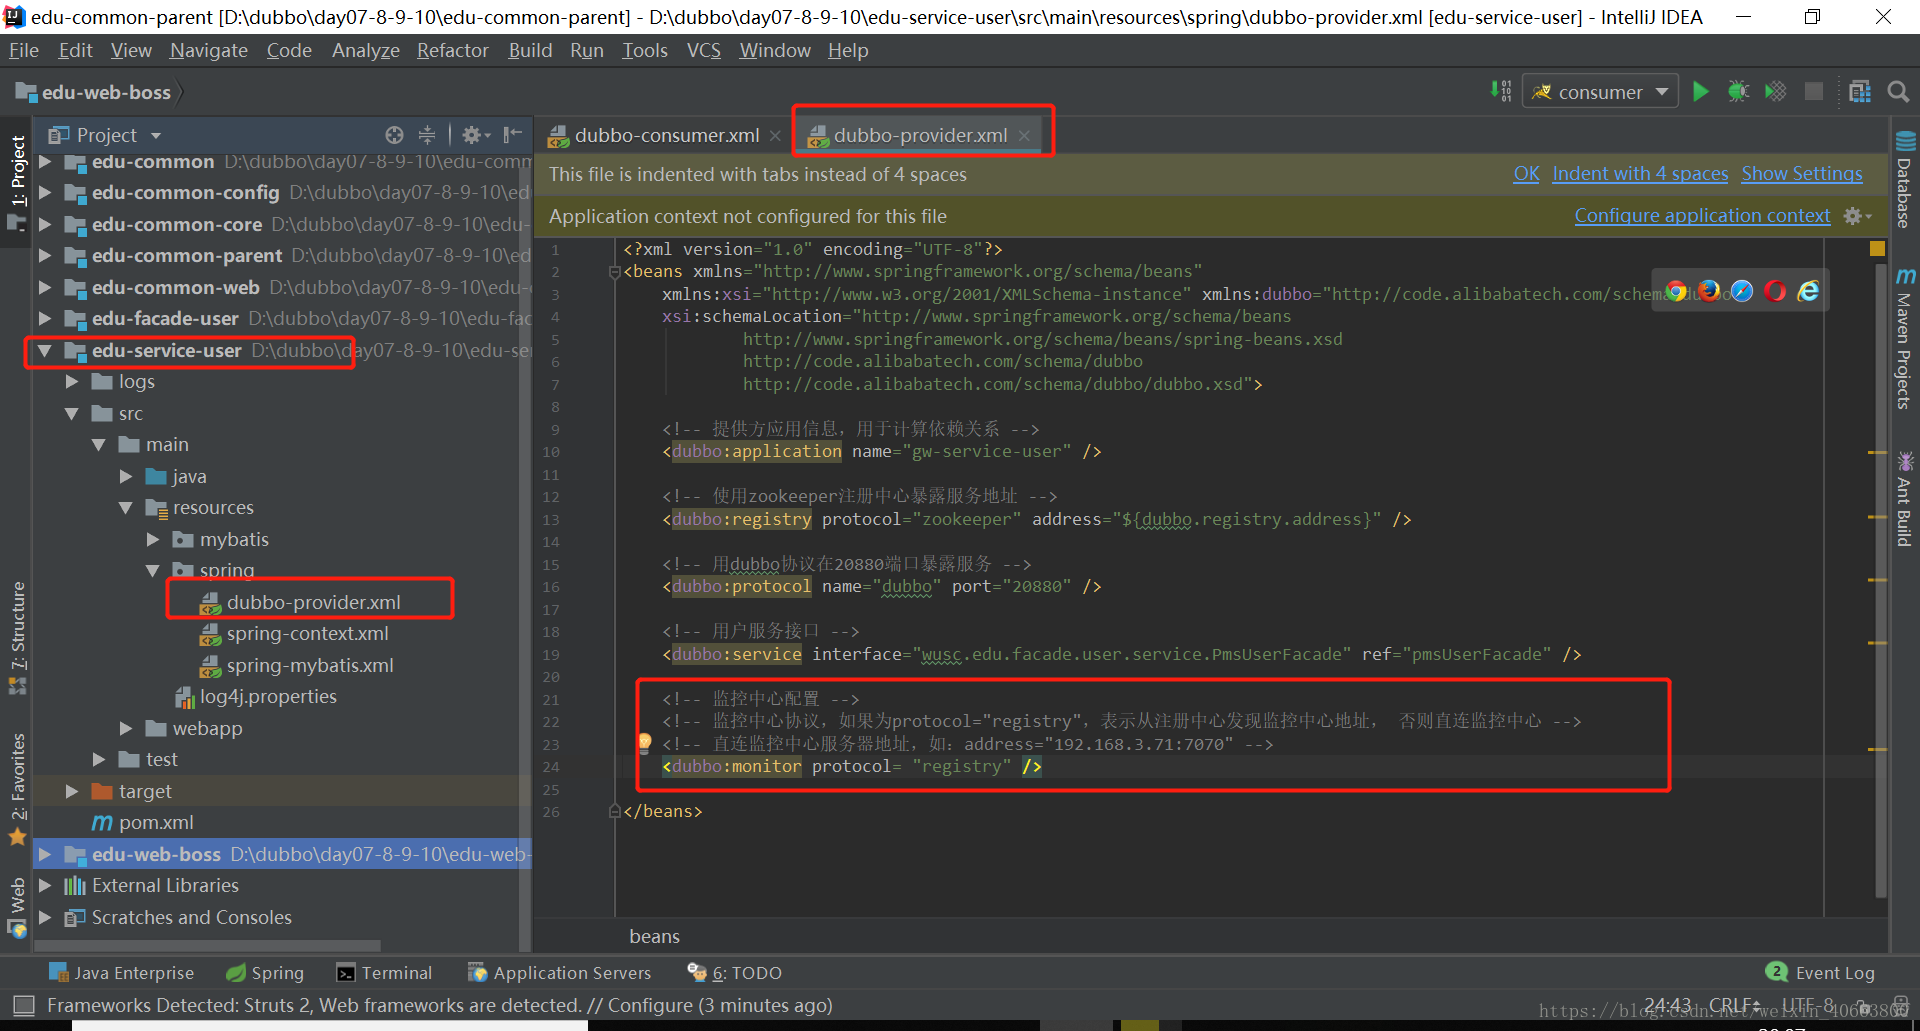The height and width of the screenshot is (1031, 1920).
Task: Open the Favorites side tab
Action: coord(18,788)
